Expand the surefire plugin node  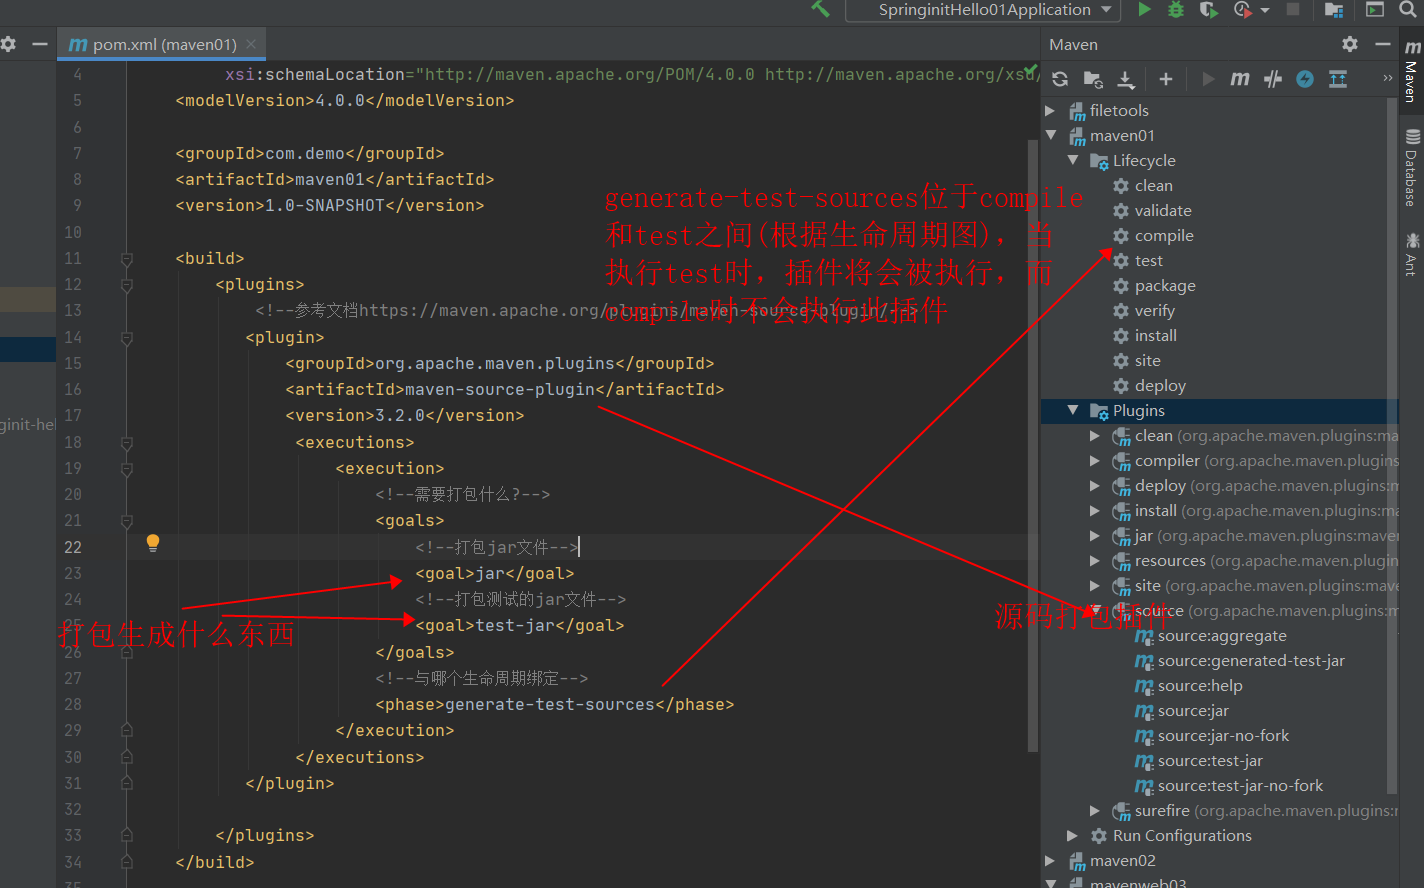[x=1095, y=810]
